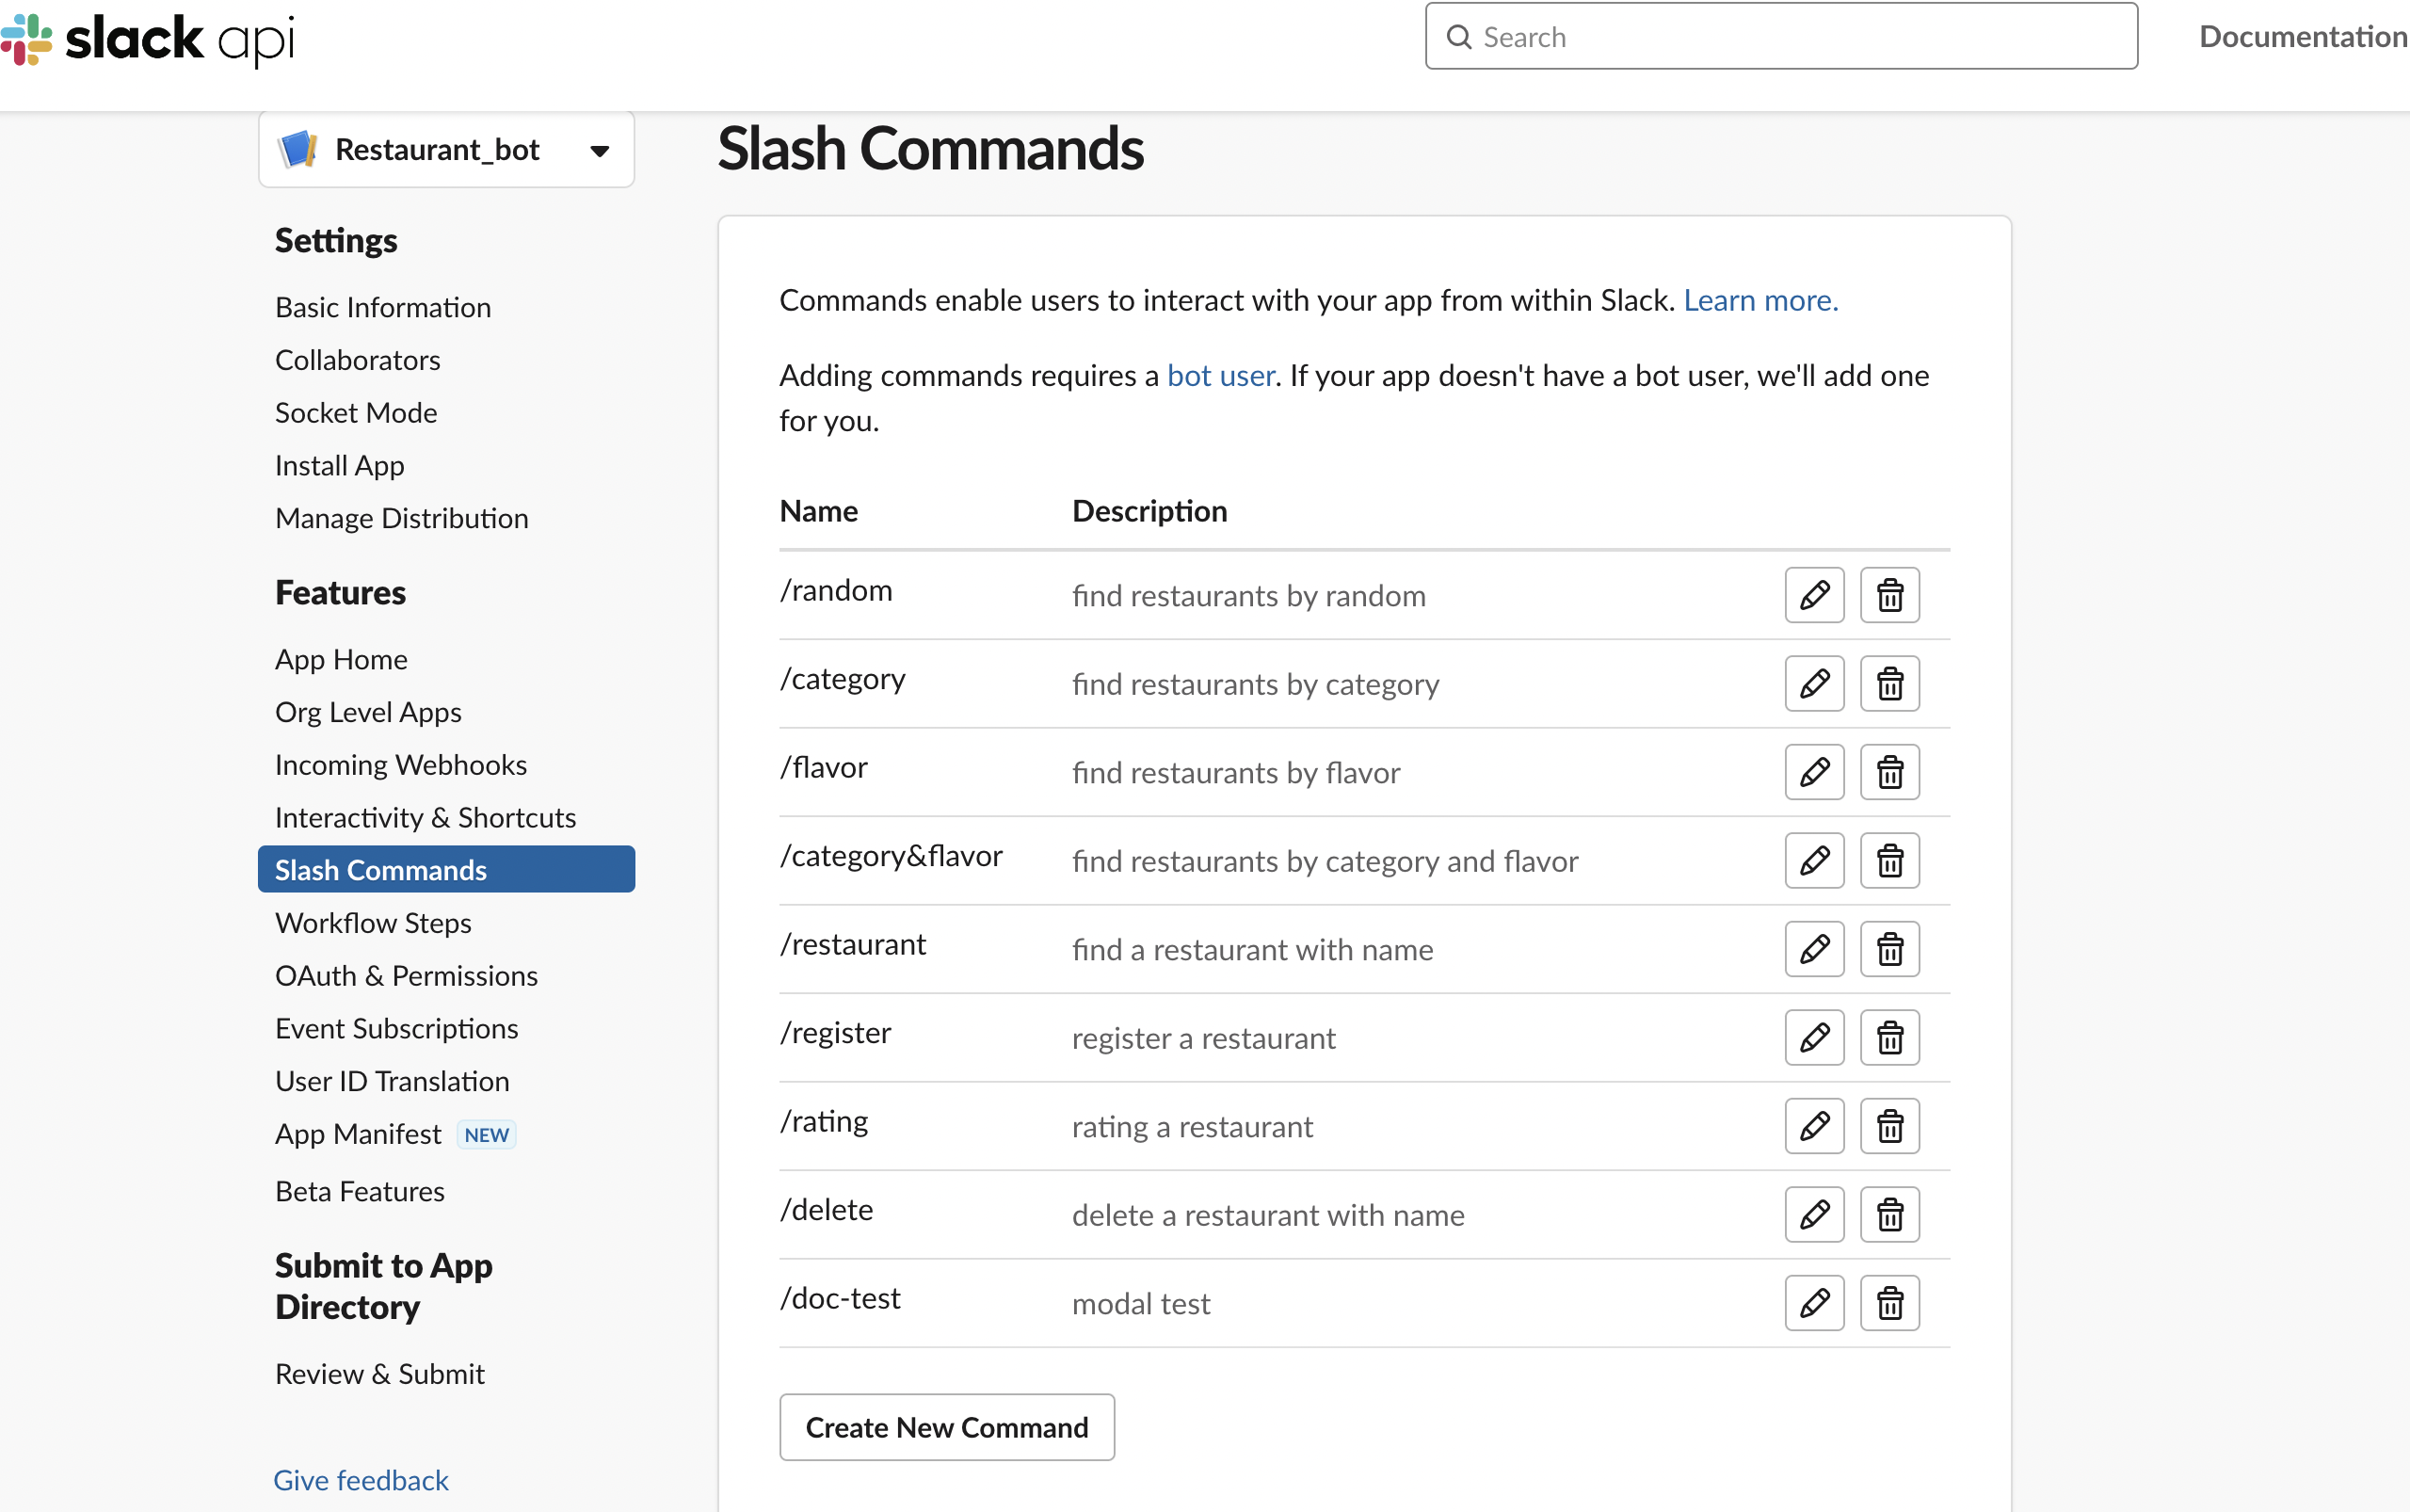
Task: Delete the /category command with trash icon
Action: [1889, 684]
